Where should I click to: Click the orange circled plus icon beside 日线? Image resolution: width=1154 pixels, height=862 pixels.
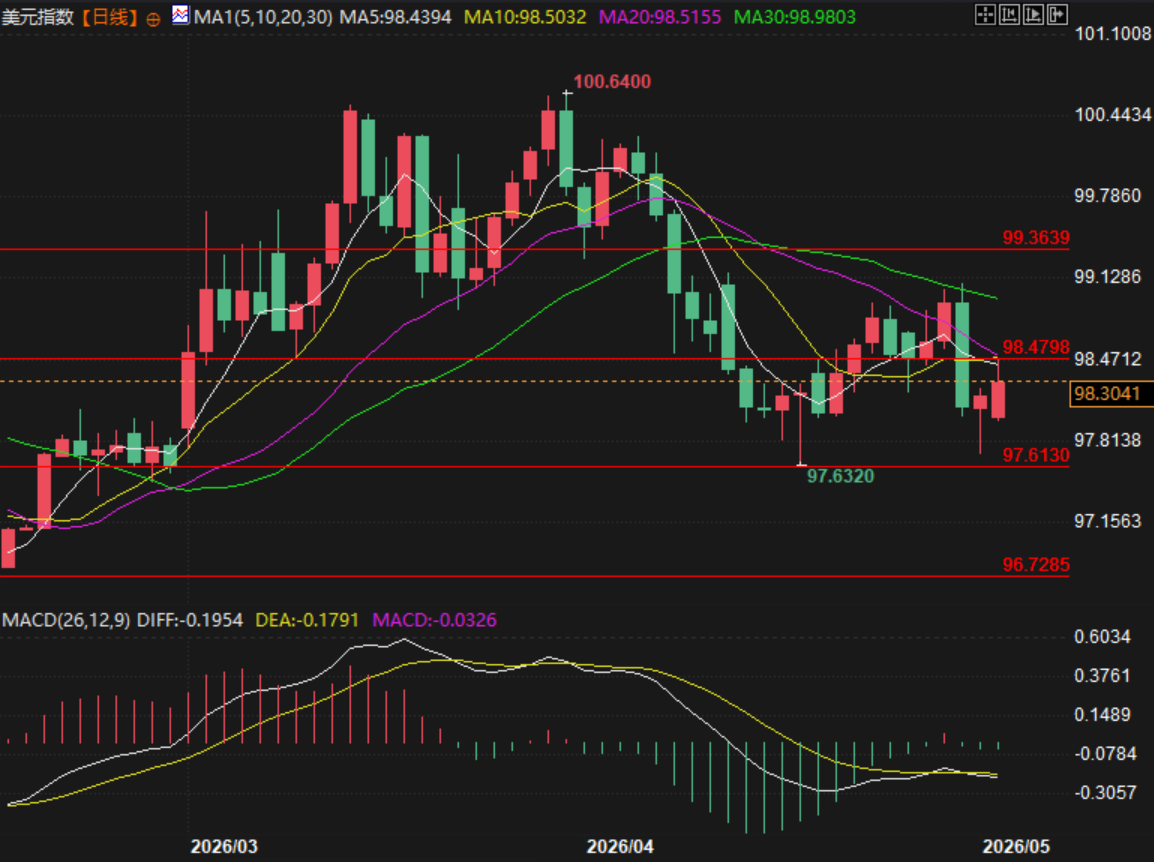click(x=153, y=20)
